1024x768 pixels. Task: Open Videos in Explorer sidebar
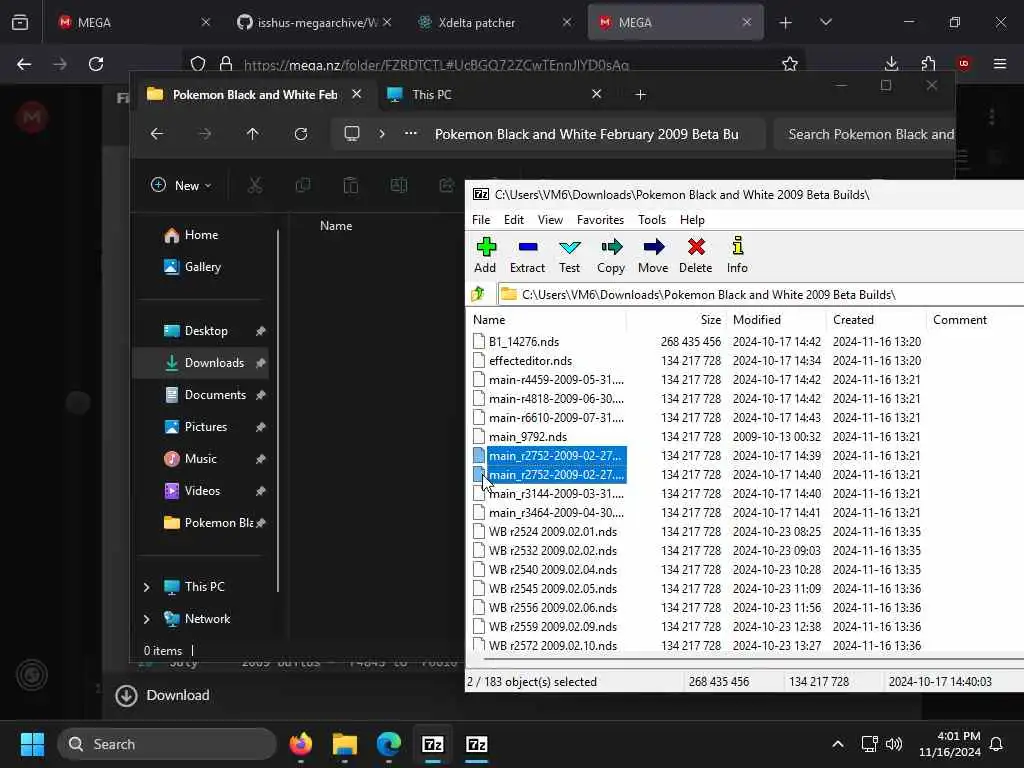[202, 490]
